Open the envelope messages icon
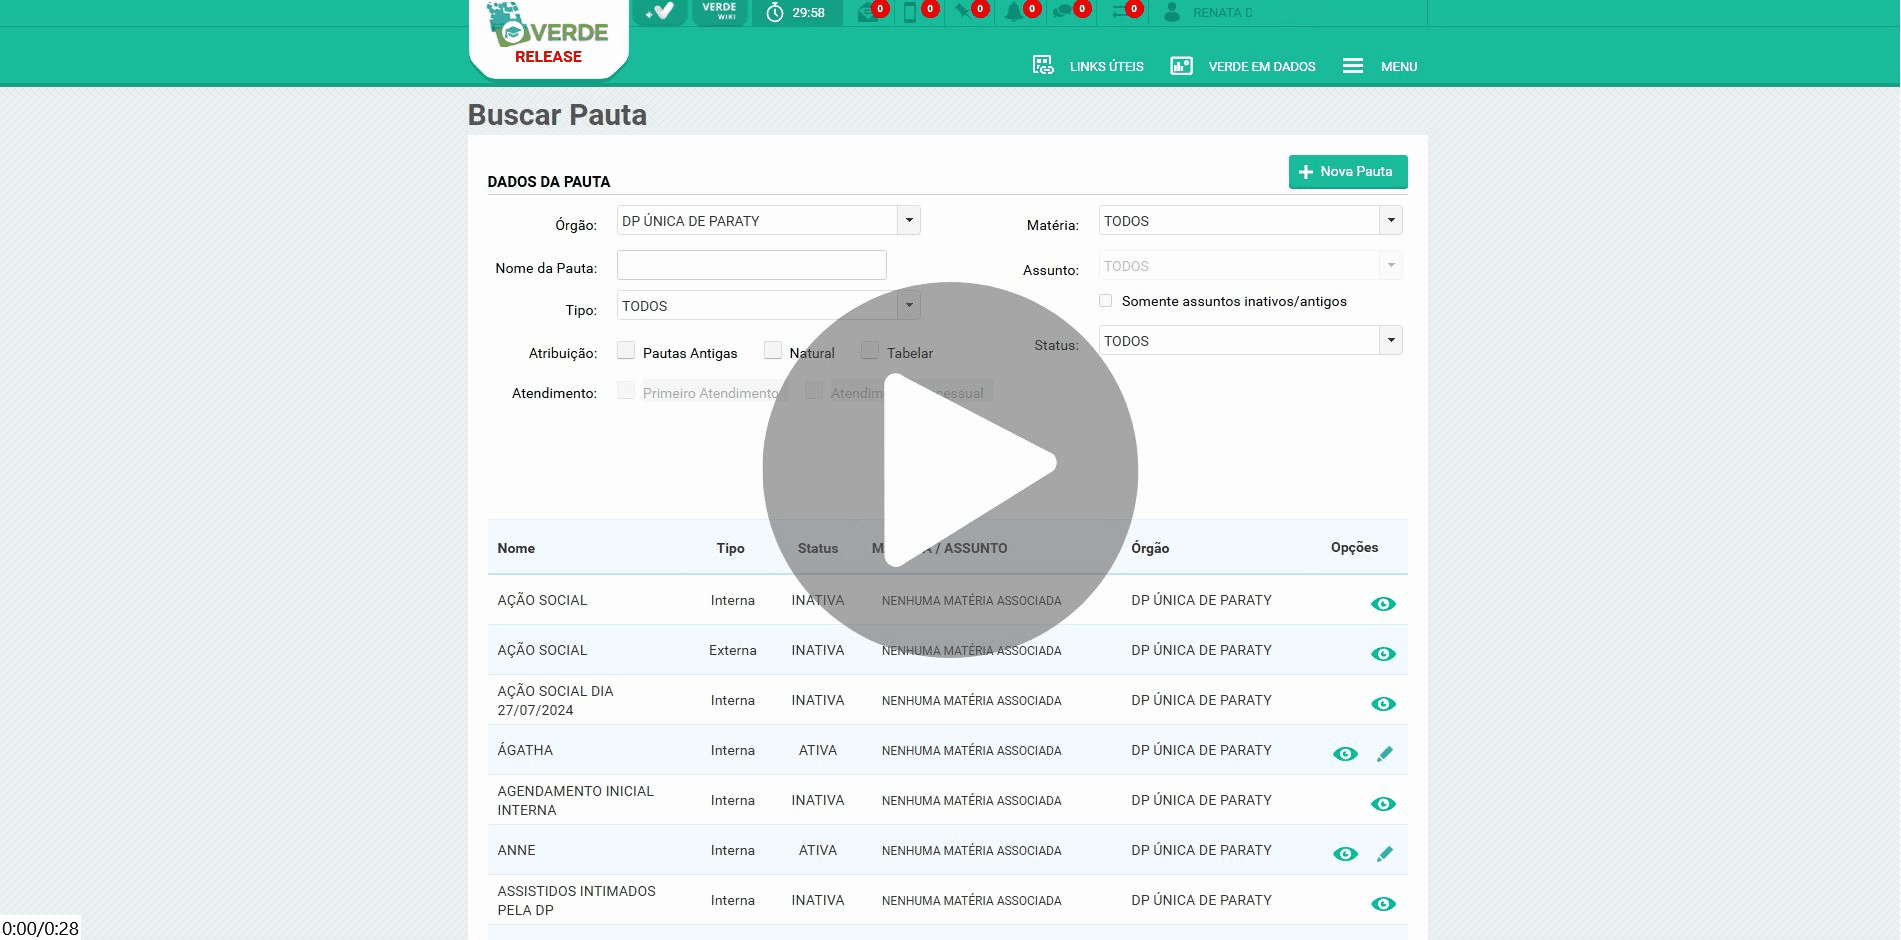Image resolution: width=1901 pixels, height=940 pixels. pyautogui.click(x=868, y=12)
